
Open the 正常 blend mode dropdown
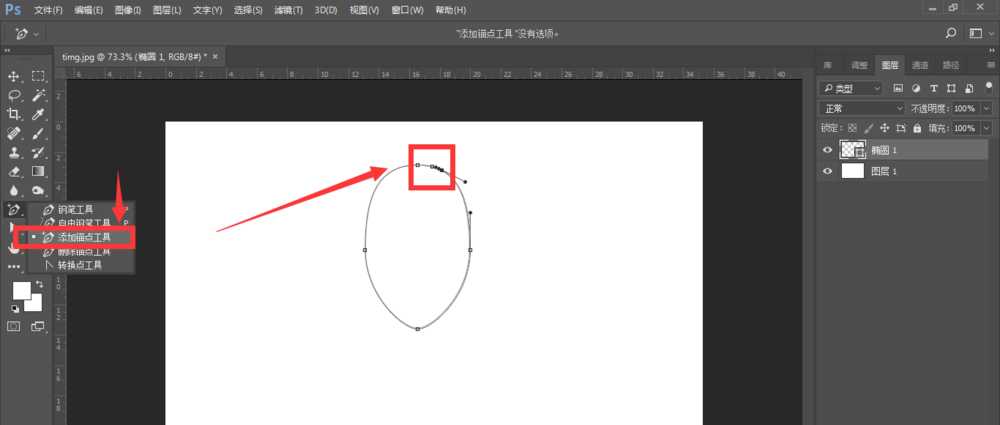[860, 108]
